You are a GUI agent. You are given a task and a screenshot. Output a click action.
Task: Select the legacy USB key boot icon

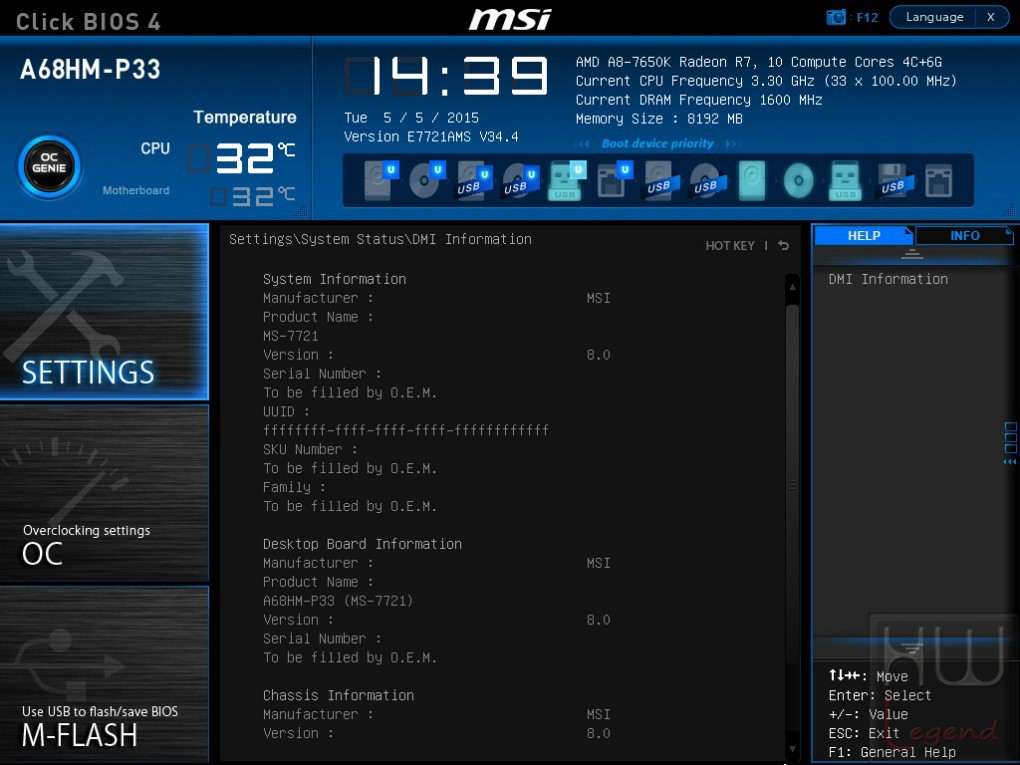(x=845, y=180)
